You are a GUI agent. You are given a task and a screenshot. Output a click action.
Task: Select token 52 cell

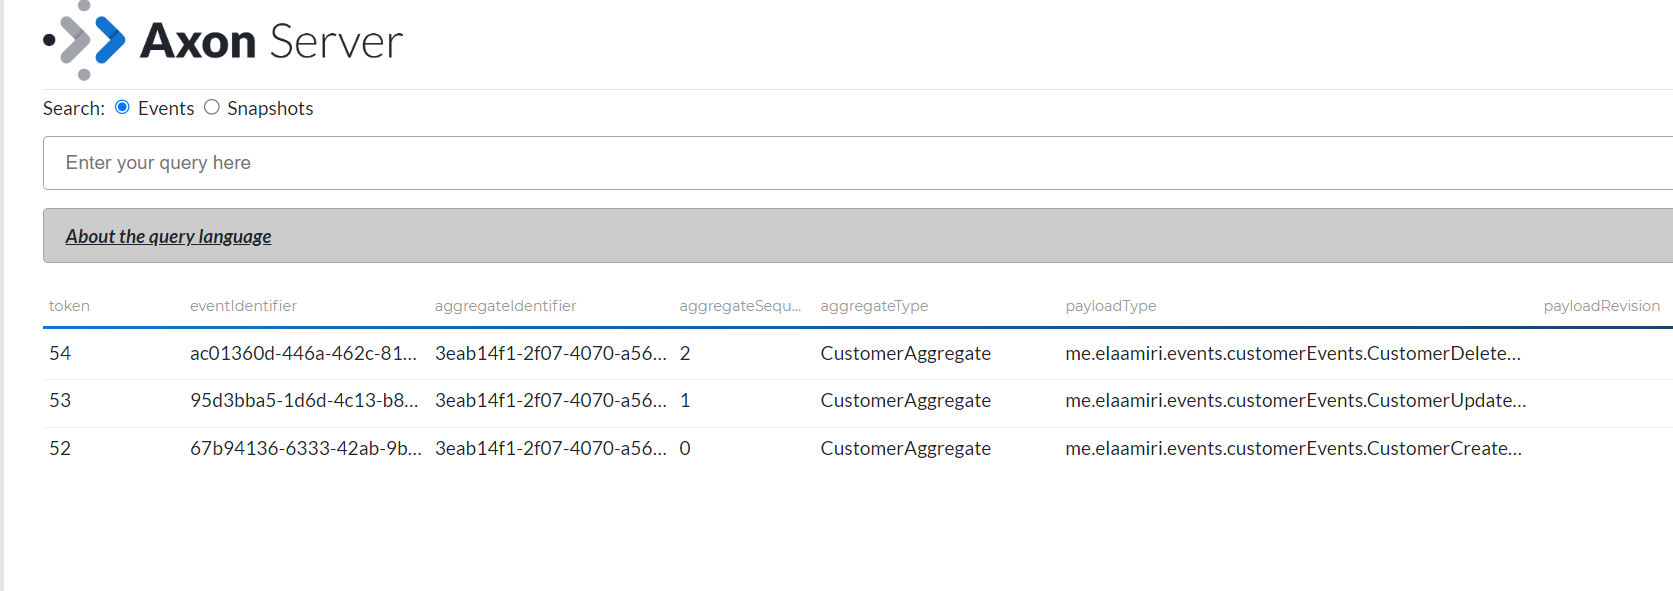pos(60,448)
